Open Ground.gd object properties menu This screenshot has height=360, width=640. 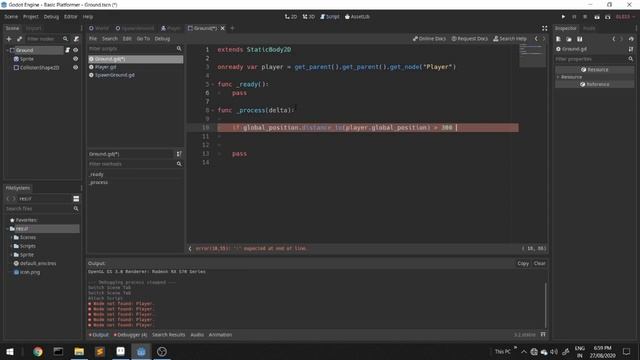point(631,49)
